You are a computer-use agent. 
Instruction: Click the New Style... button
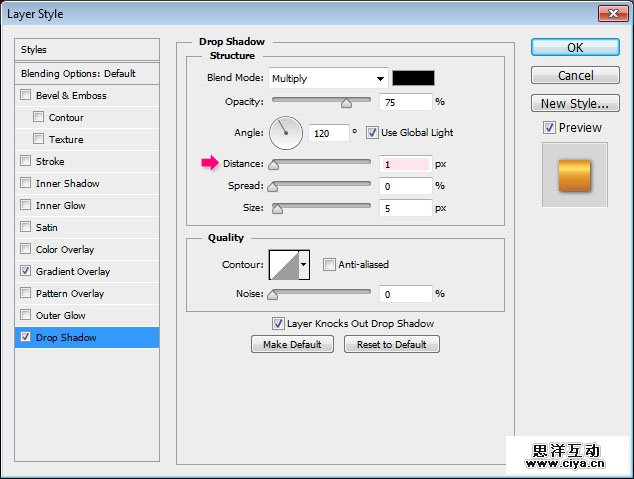tap(573, 103)
